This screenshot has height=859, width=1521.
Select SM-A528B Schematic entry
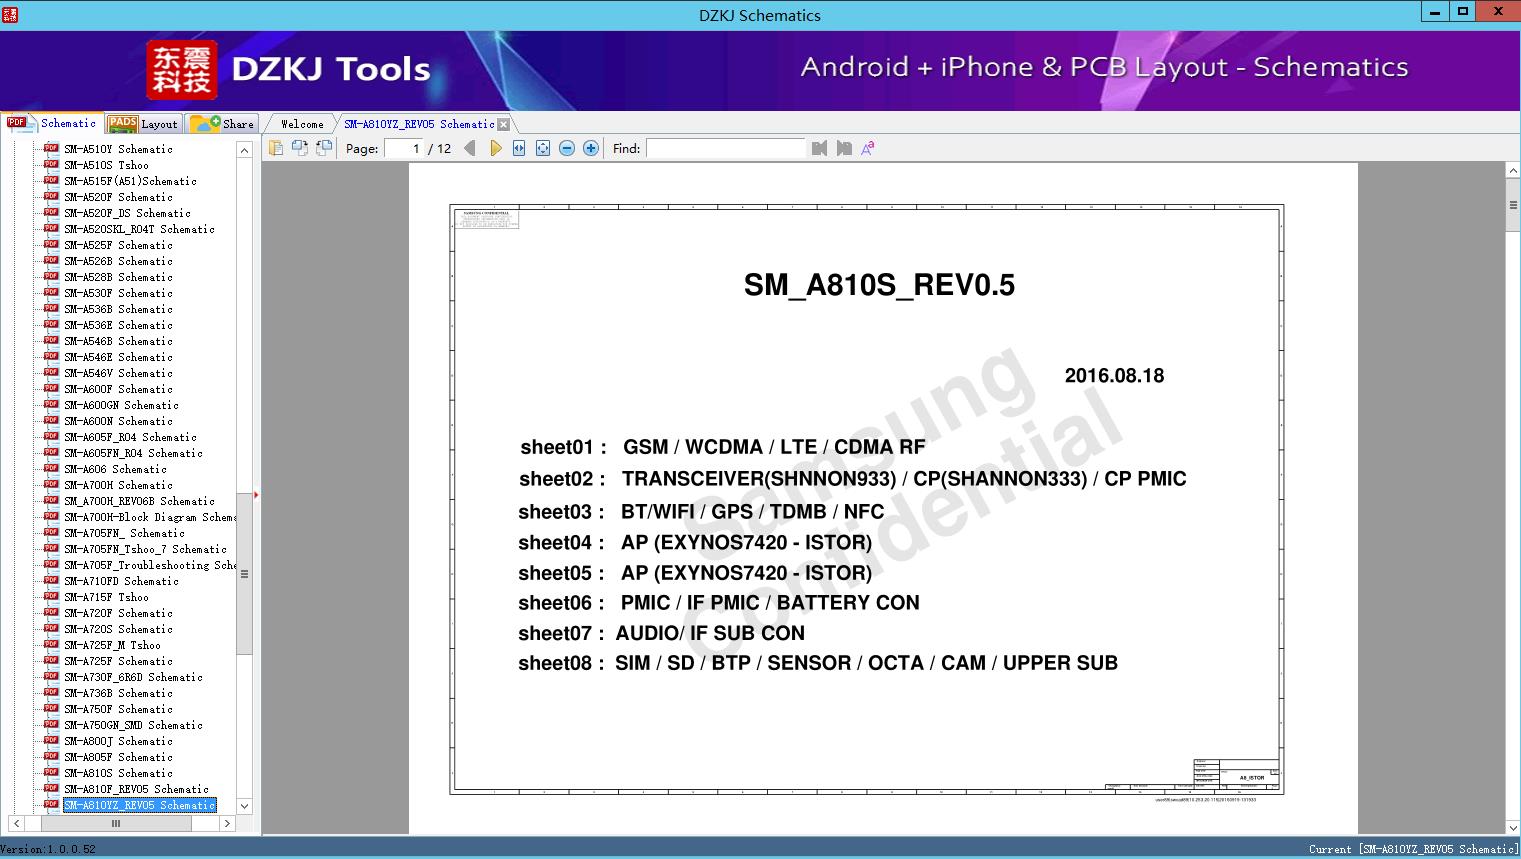(118, 277)
